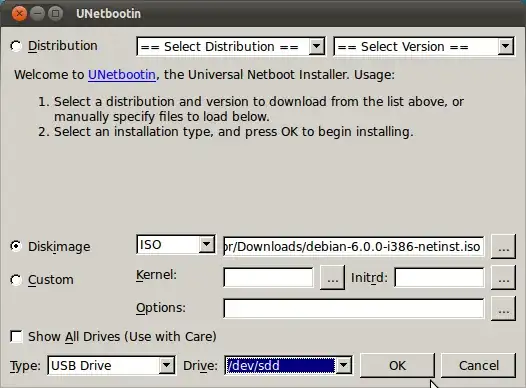Select the Distribution radio button

[16, 46]
